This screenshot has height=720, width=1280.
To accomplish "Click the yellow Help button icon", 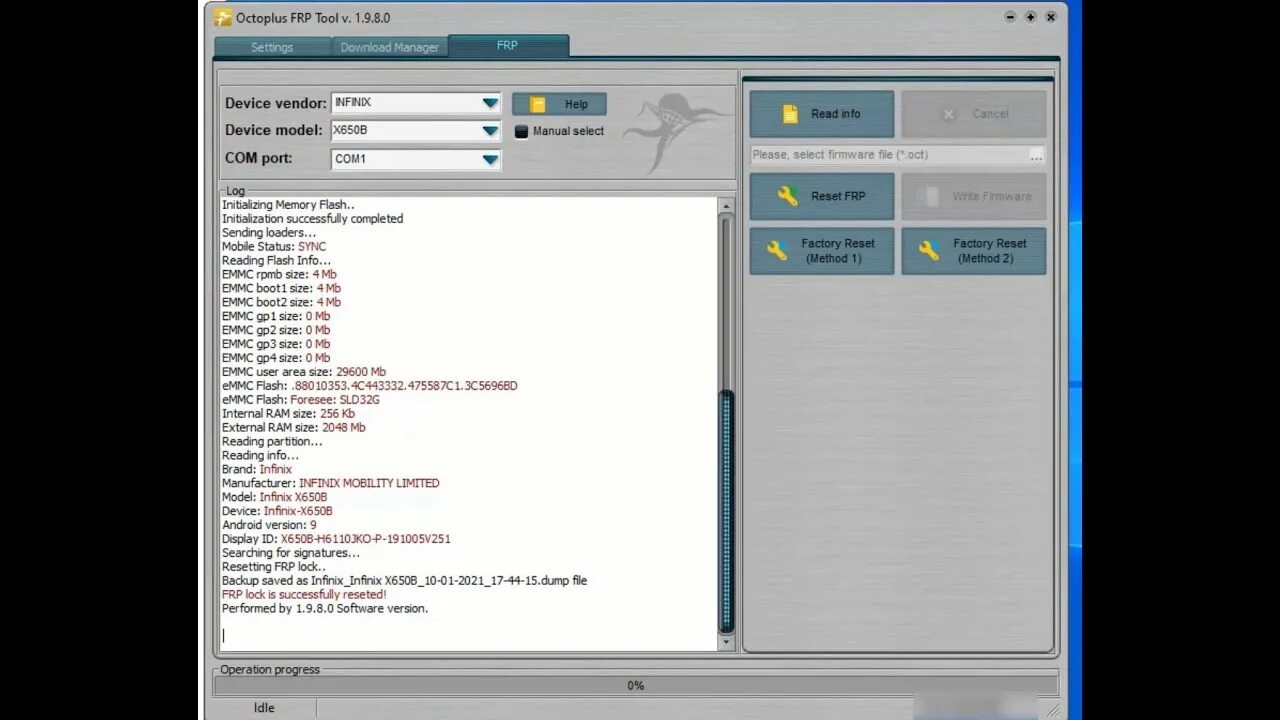I will click(x=538, y=104).
